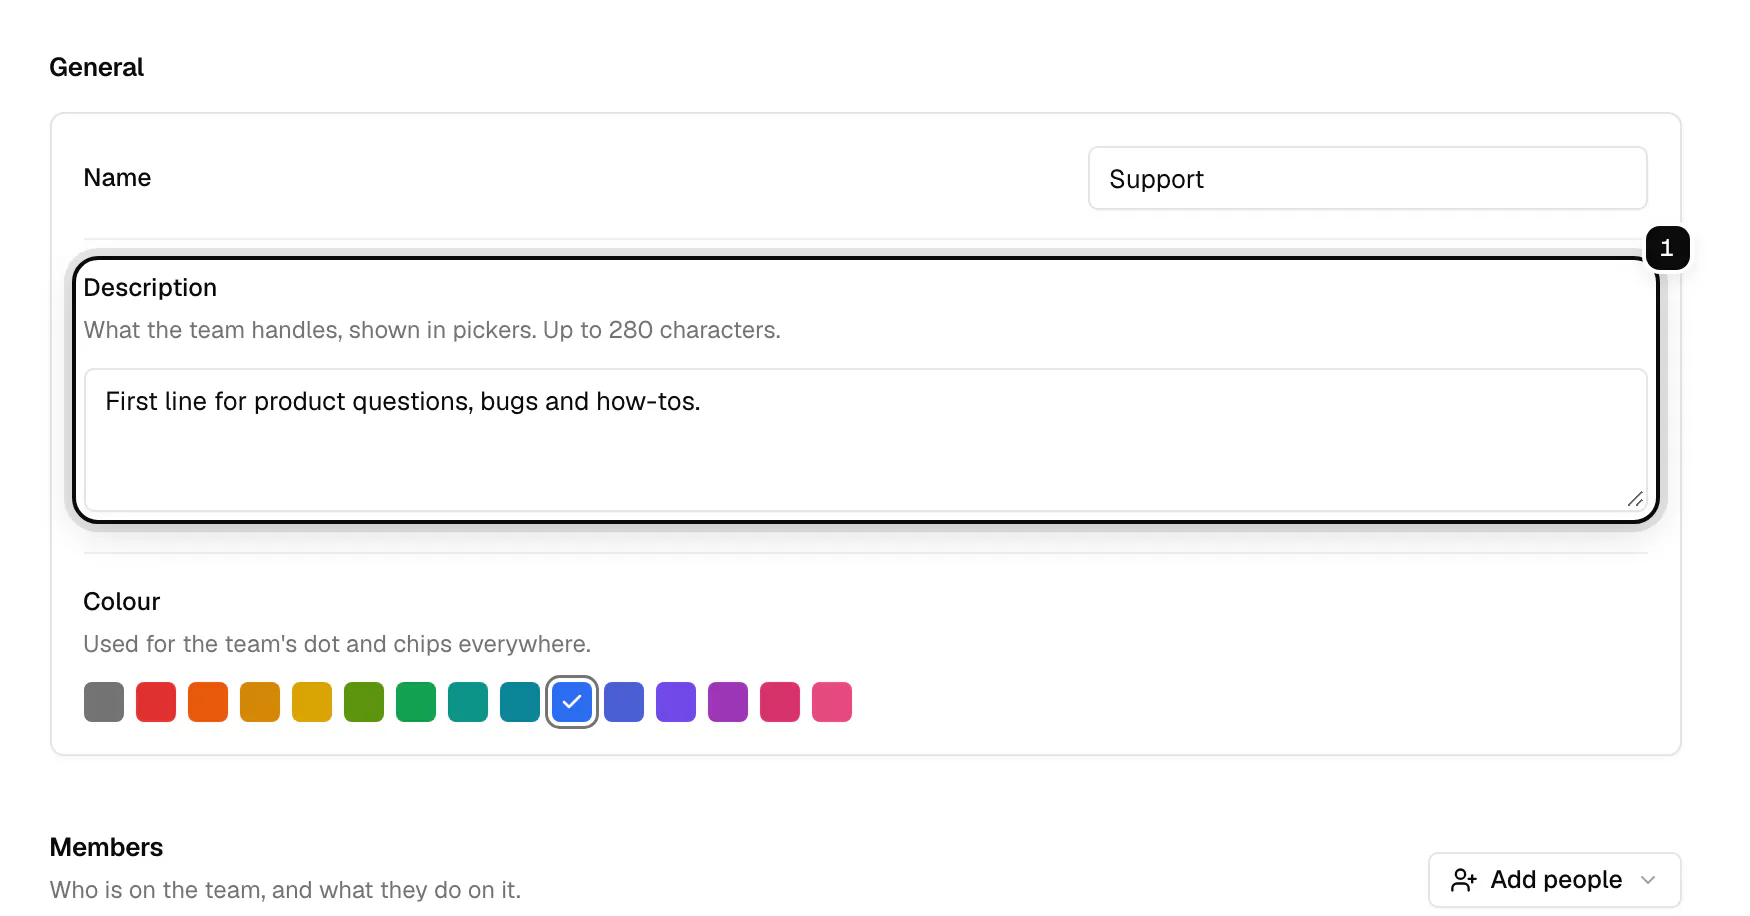The height and width of the screenshot is (916, 1750).
Task: Select the teal colour swatch
Action: click(468, 702)
